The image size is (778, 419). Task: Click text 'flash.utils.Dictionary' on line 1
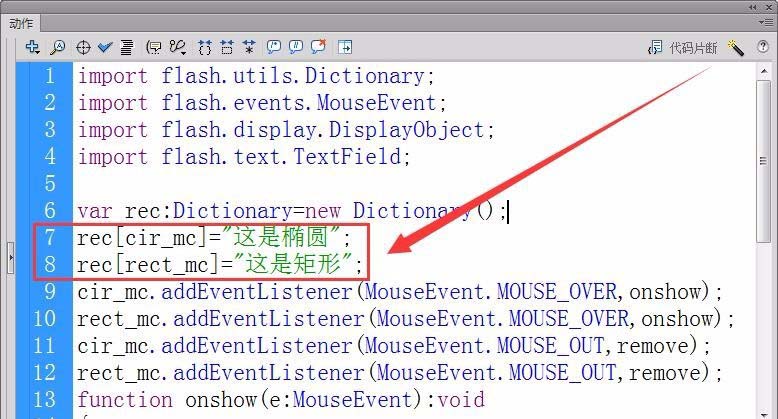293,76
